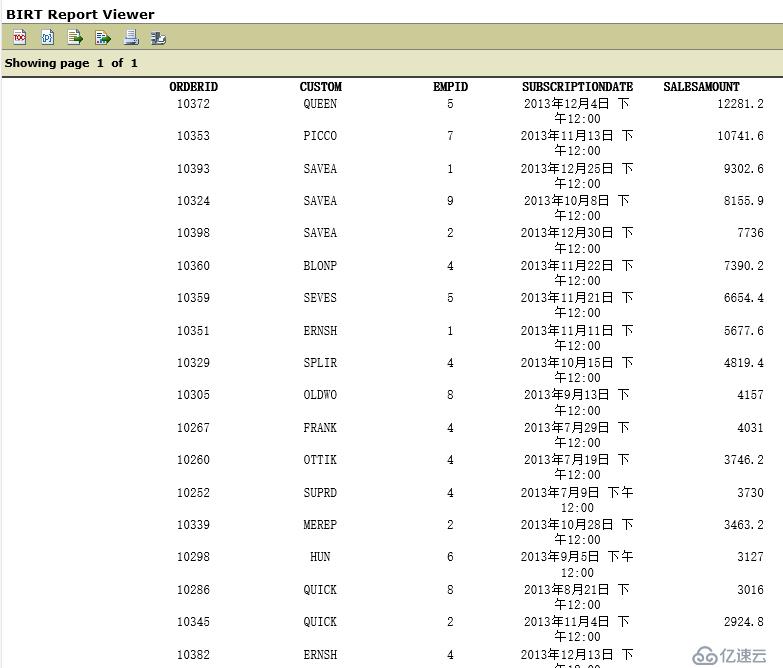Click the print report icon
This screenshot has height=668, width=783.
(131, 37)
